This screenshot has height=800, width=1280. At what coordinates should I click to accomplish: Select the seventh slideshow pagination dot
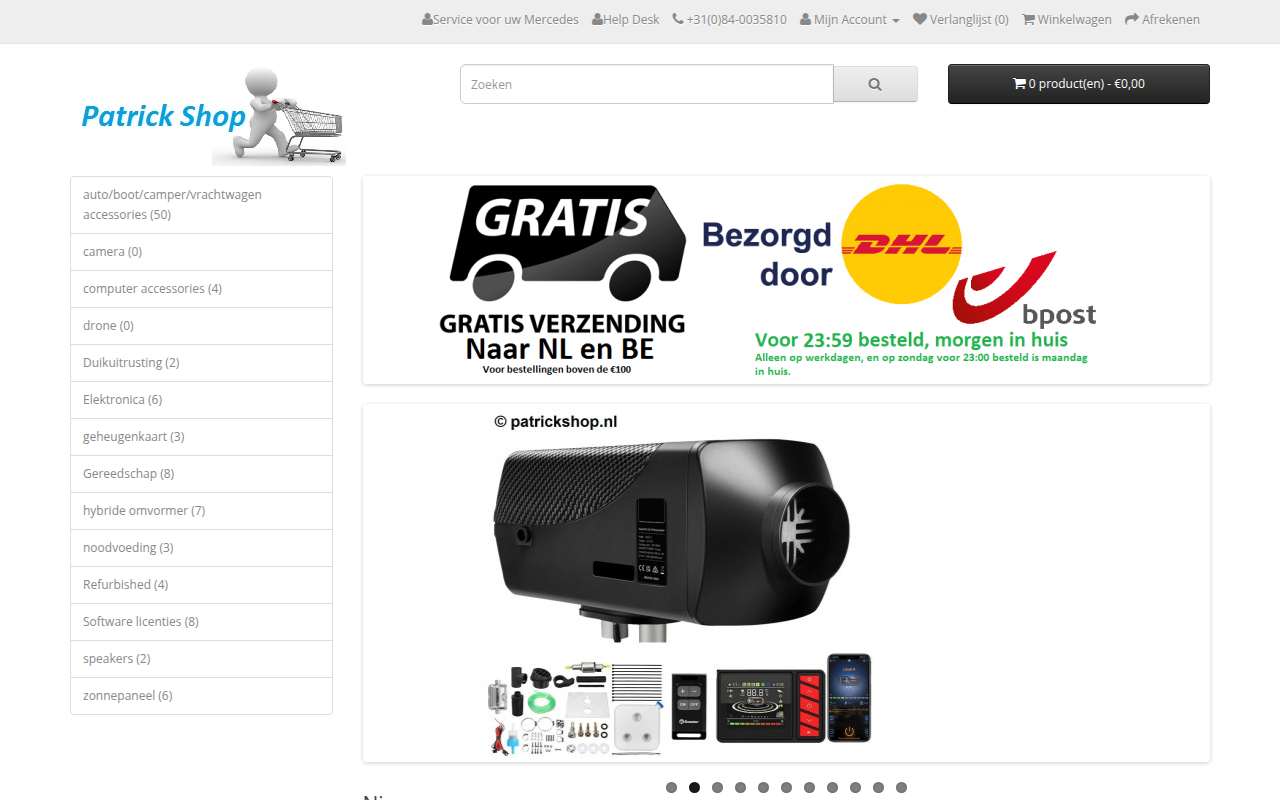(x=809, y=788)
